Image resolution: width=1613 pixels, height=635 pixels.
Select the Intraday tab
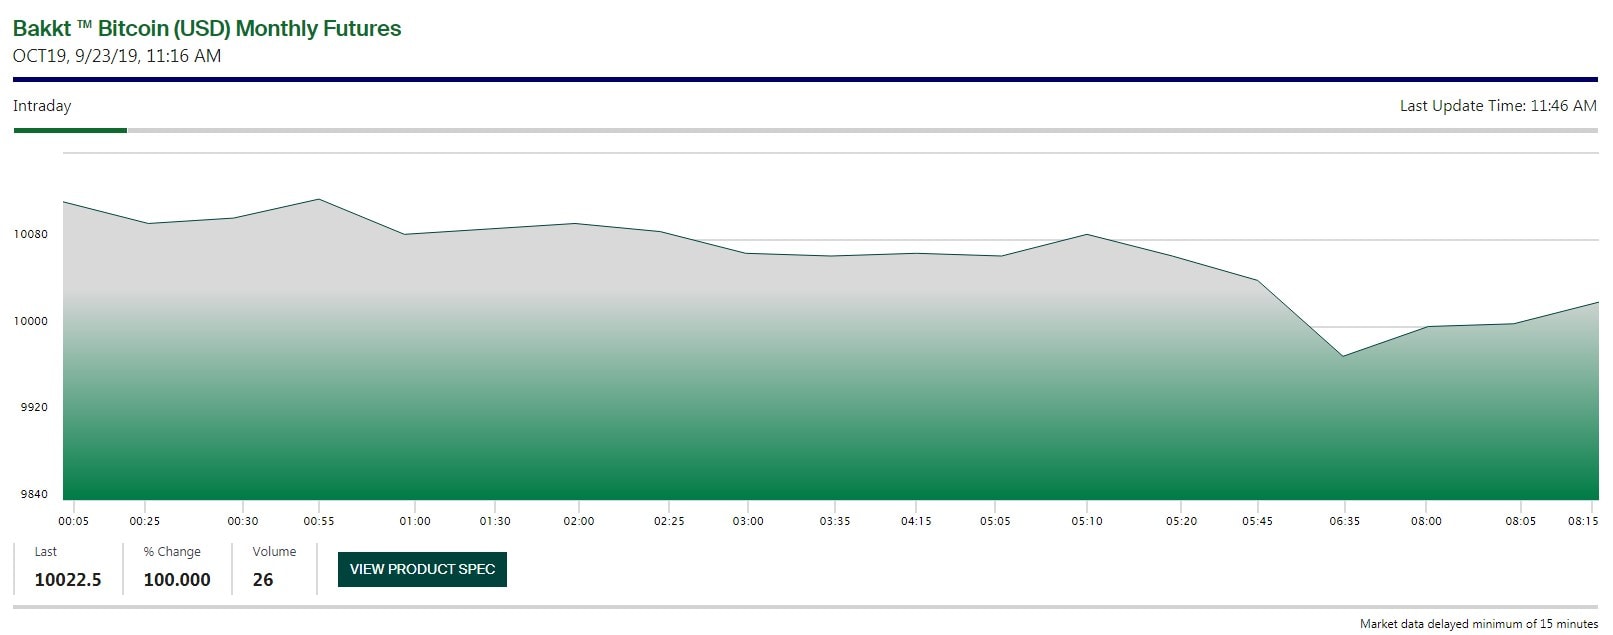click(x=42, y=106)
